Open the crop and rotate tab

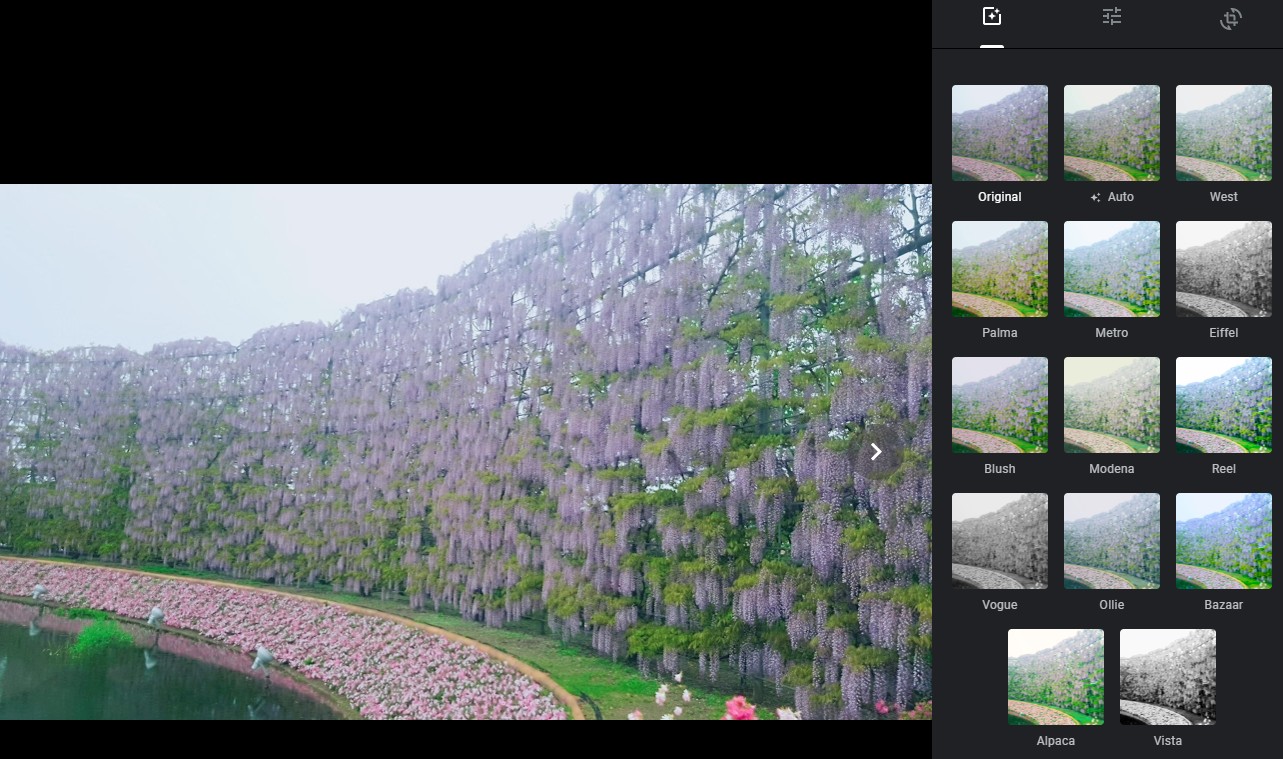[x=1230, y=19]
